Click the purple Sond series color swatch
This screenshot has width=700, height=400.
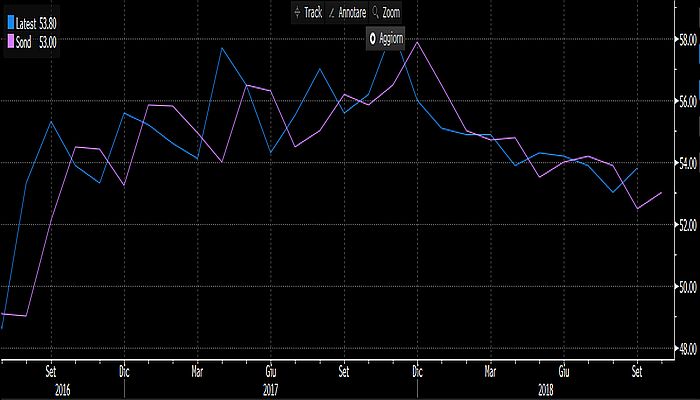click(x=10, y=42)
